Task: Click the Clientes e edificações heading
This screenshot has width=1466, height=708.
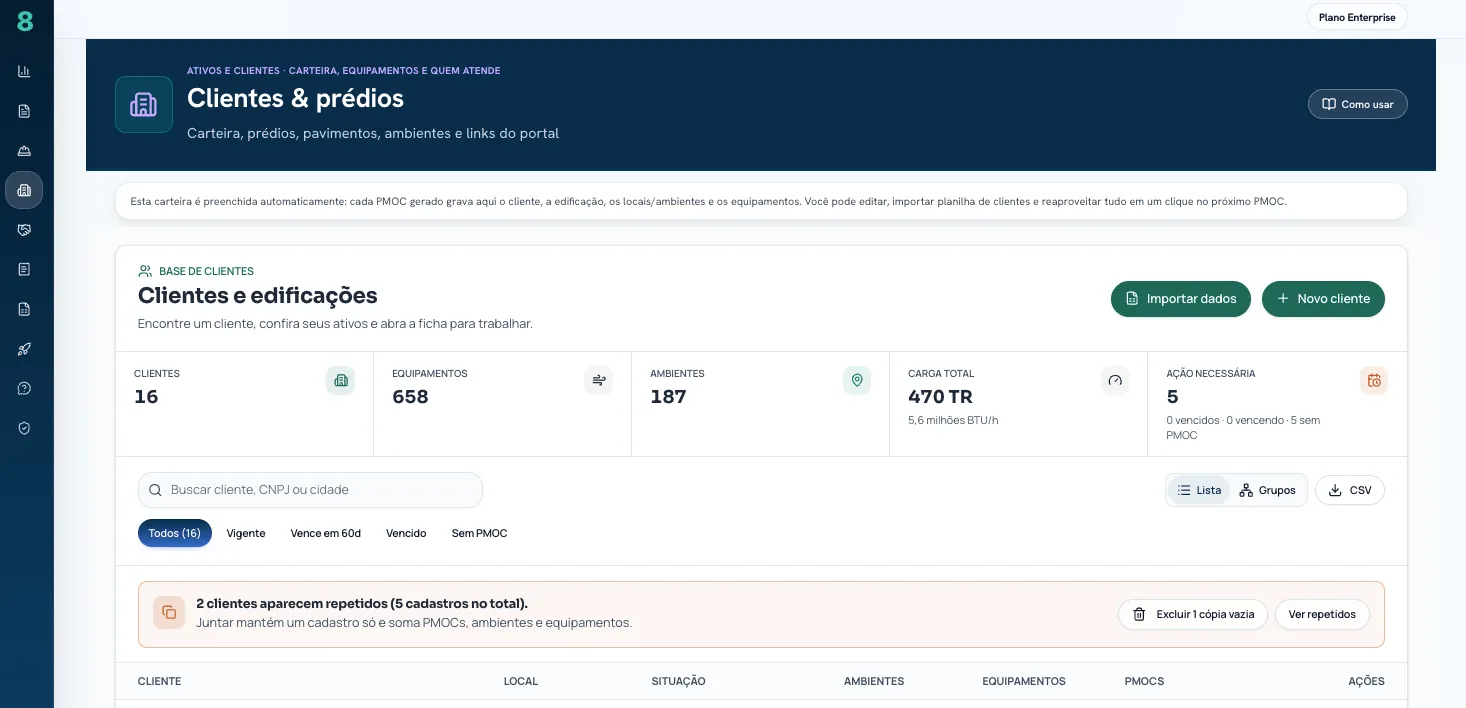Action: (x=258, y=296)
